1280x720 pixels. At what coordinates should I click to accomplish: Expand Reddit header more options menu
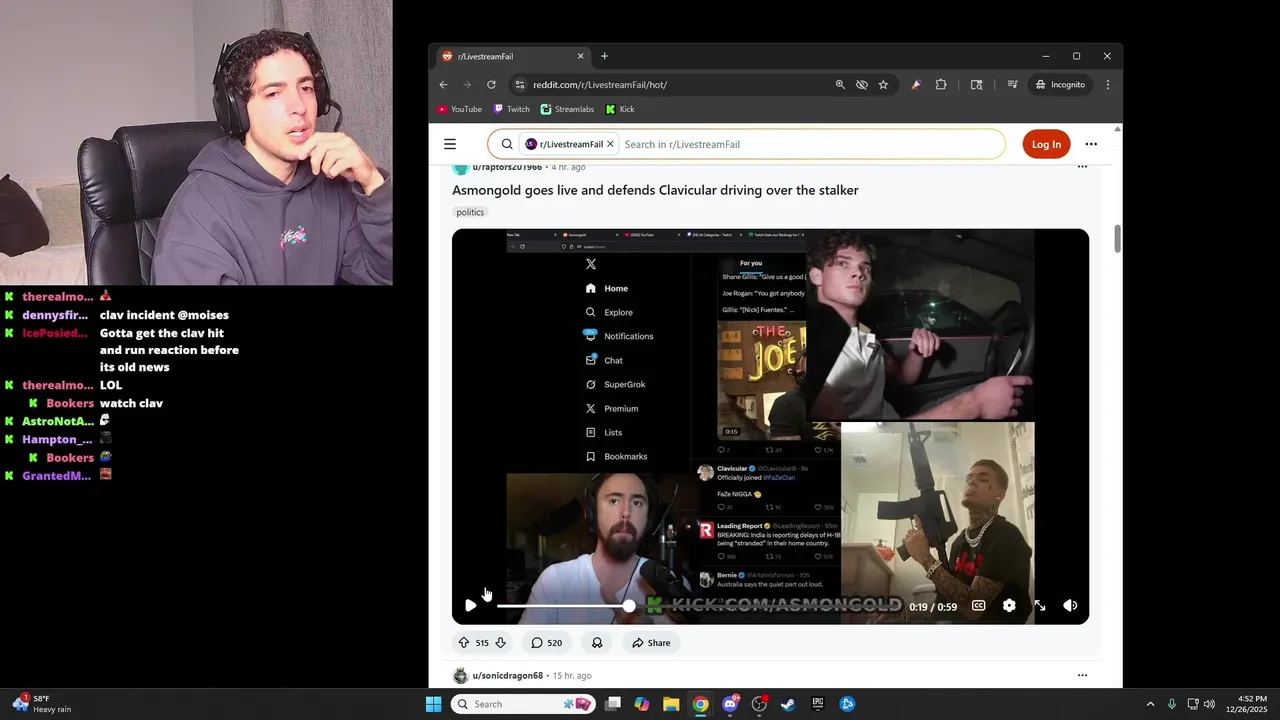tap(1091, 144)
